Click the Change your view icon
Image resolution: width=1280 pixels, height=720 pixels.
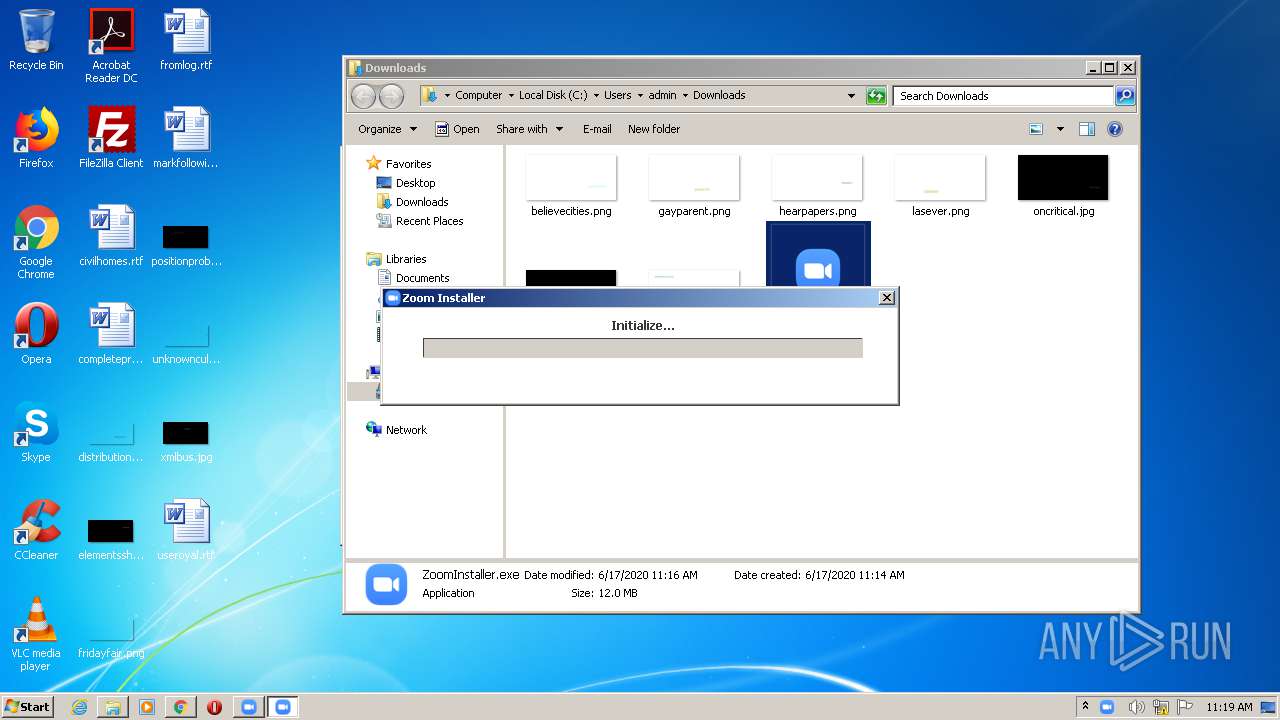(1036, 129)
